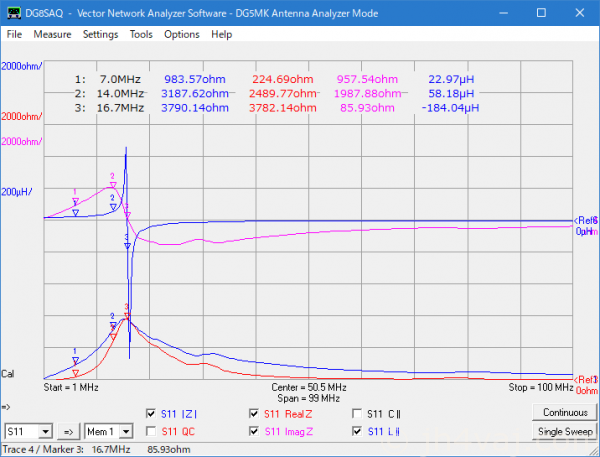
Task: Click the Cal status indicator
Action: pyautogui.click(x=8, y=374)
